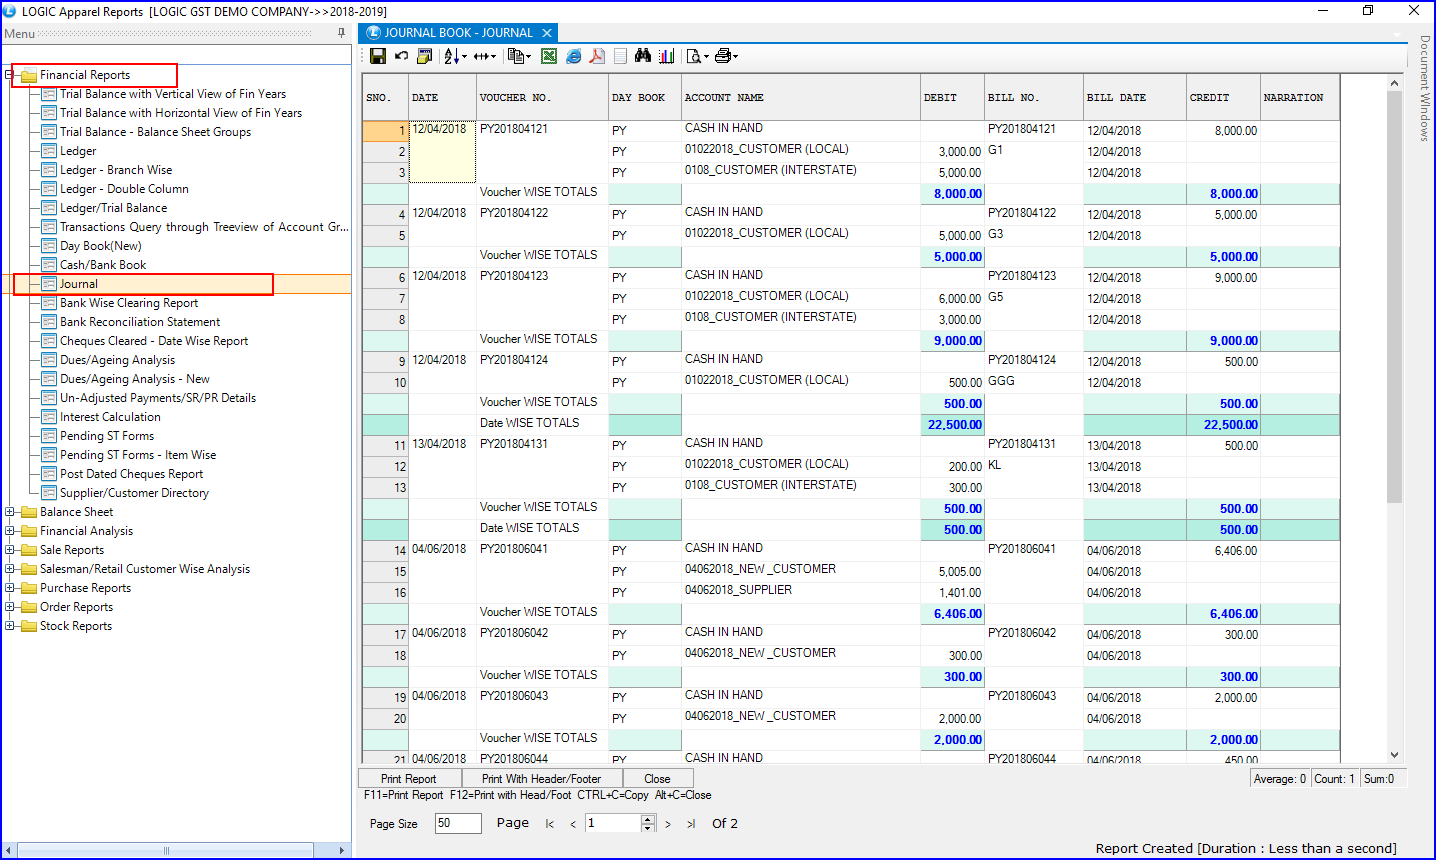Export report to Excel icon
Image resolution: width=1436 pixels, height=860 pixels.
tap(549, 56)
